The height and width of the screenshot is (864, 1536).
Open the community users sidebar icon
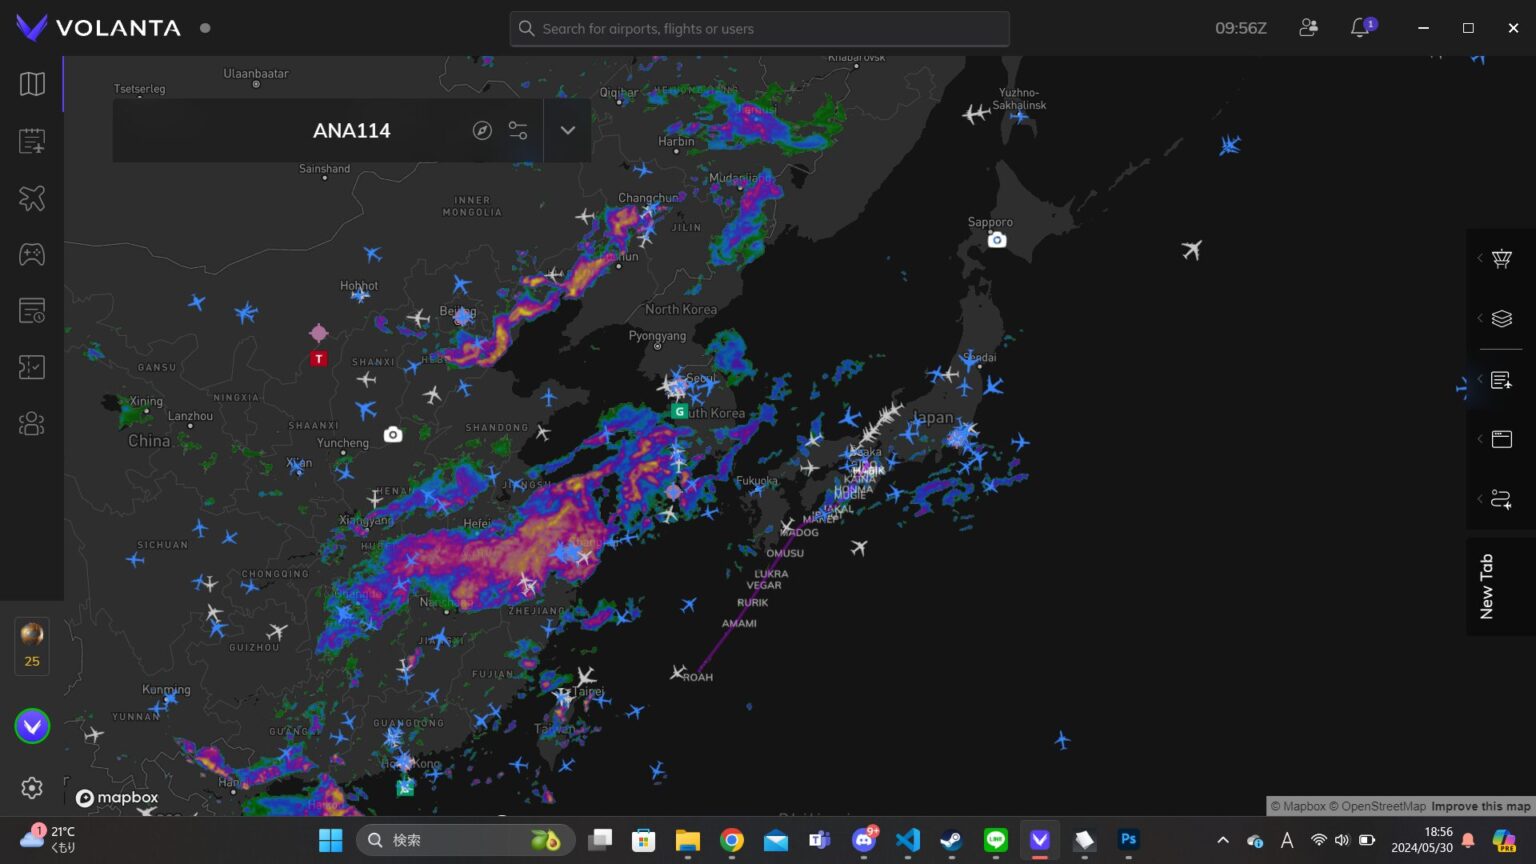(32, 424)
